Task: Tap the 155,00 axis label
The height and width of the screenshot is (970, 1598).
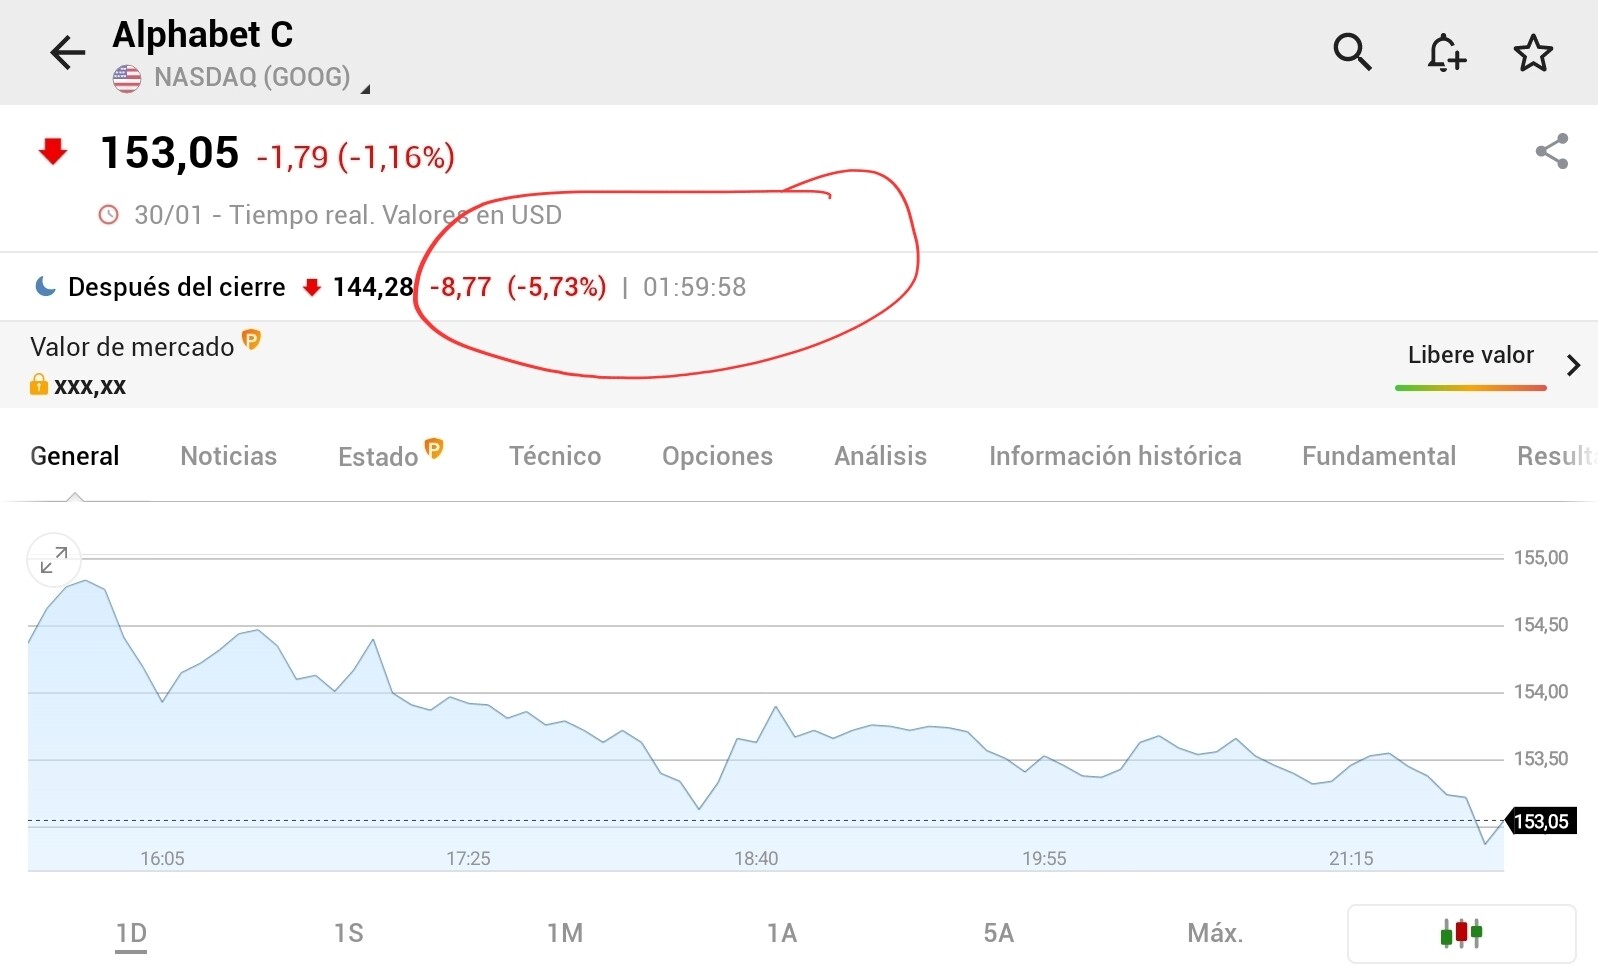Action: (x=1541, y=558)
